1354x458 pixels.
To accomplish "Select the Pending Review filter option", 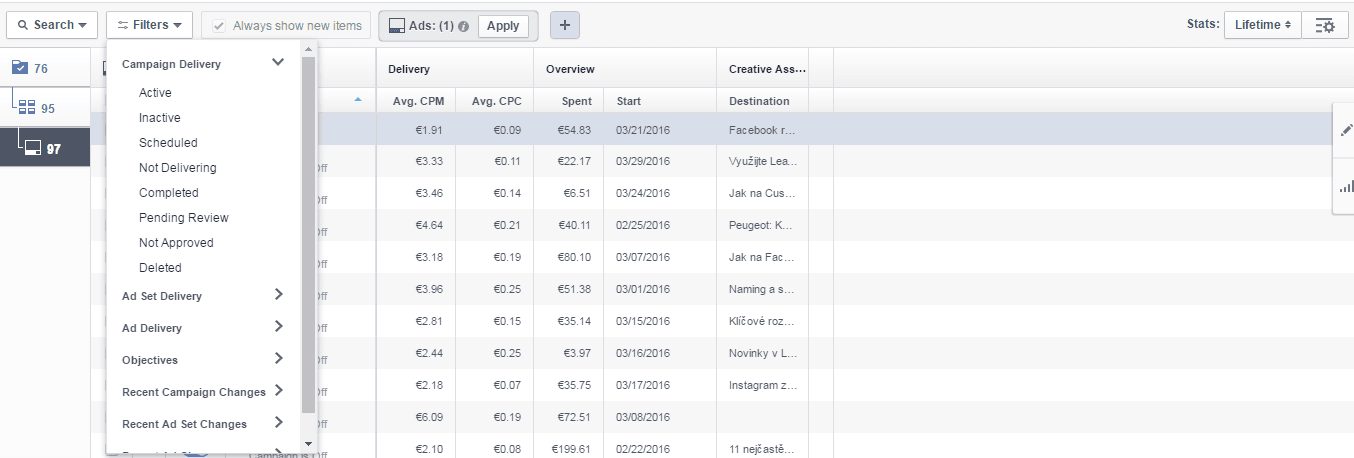I will tap(183, 218).
